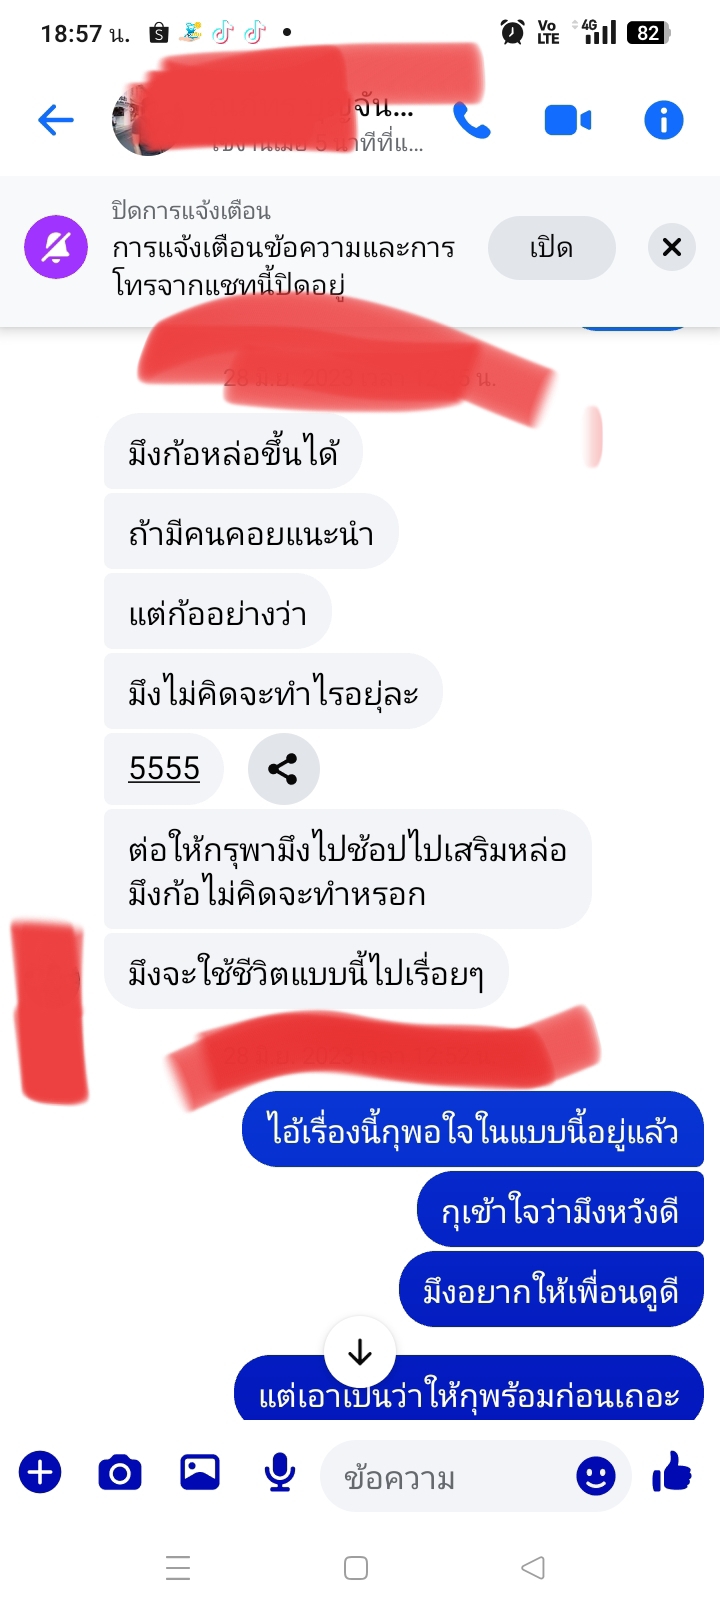Open the camera from the message bar

tap(120, 1473)
